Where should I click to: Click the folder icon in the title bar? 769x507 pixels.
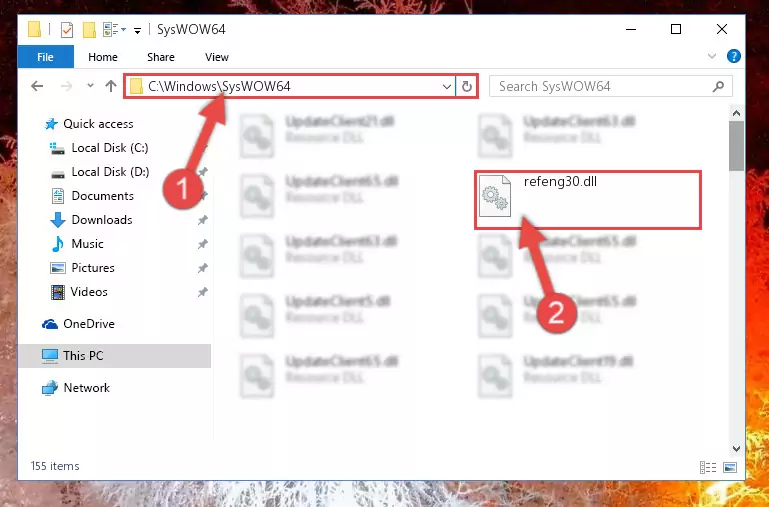click(34, 29)
